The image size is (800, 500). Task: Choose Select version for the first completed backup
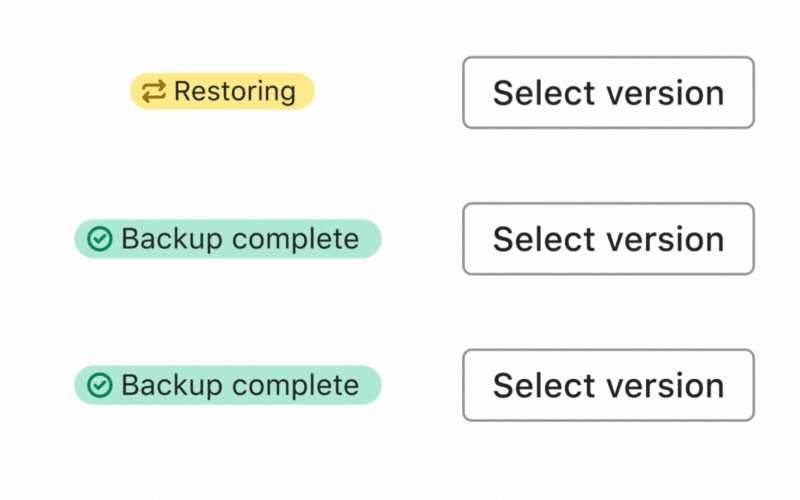[608, 239]
